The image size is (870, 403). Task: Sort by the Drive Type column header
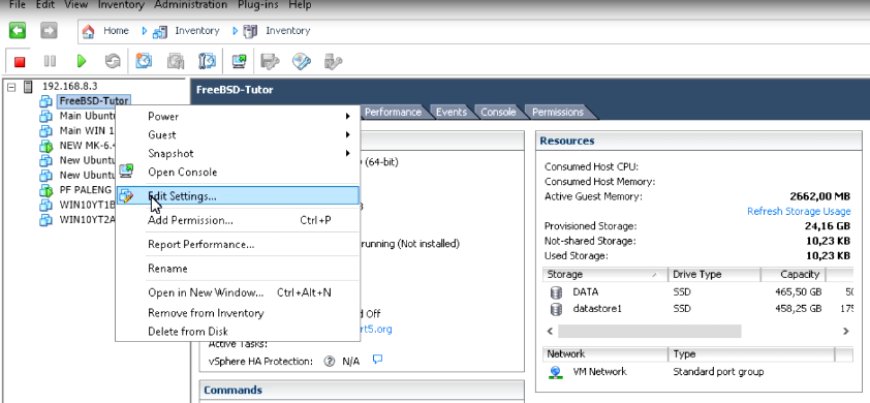(x=714, y=274)
